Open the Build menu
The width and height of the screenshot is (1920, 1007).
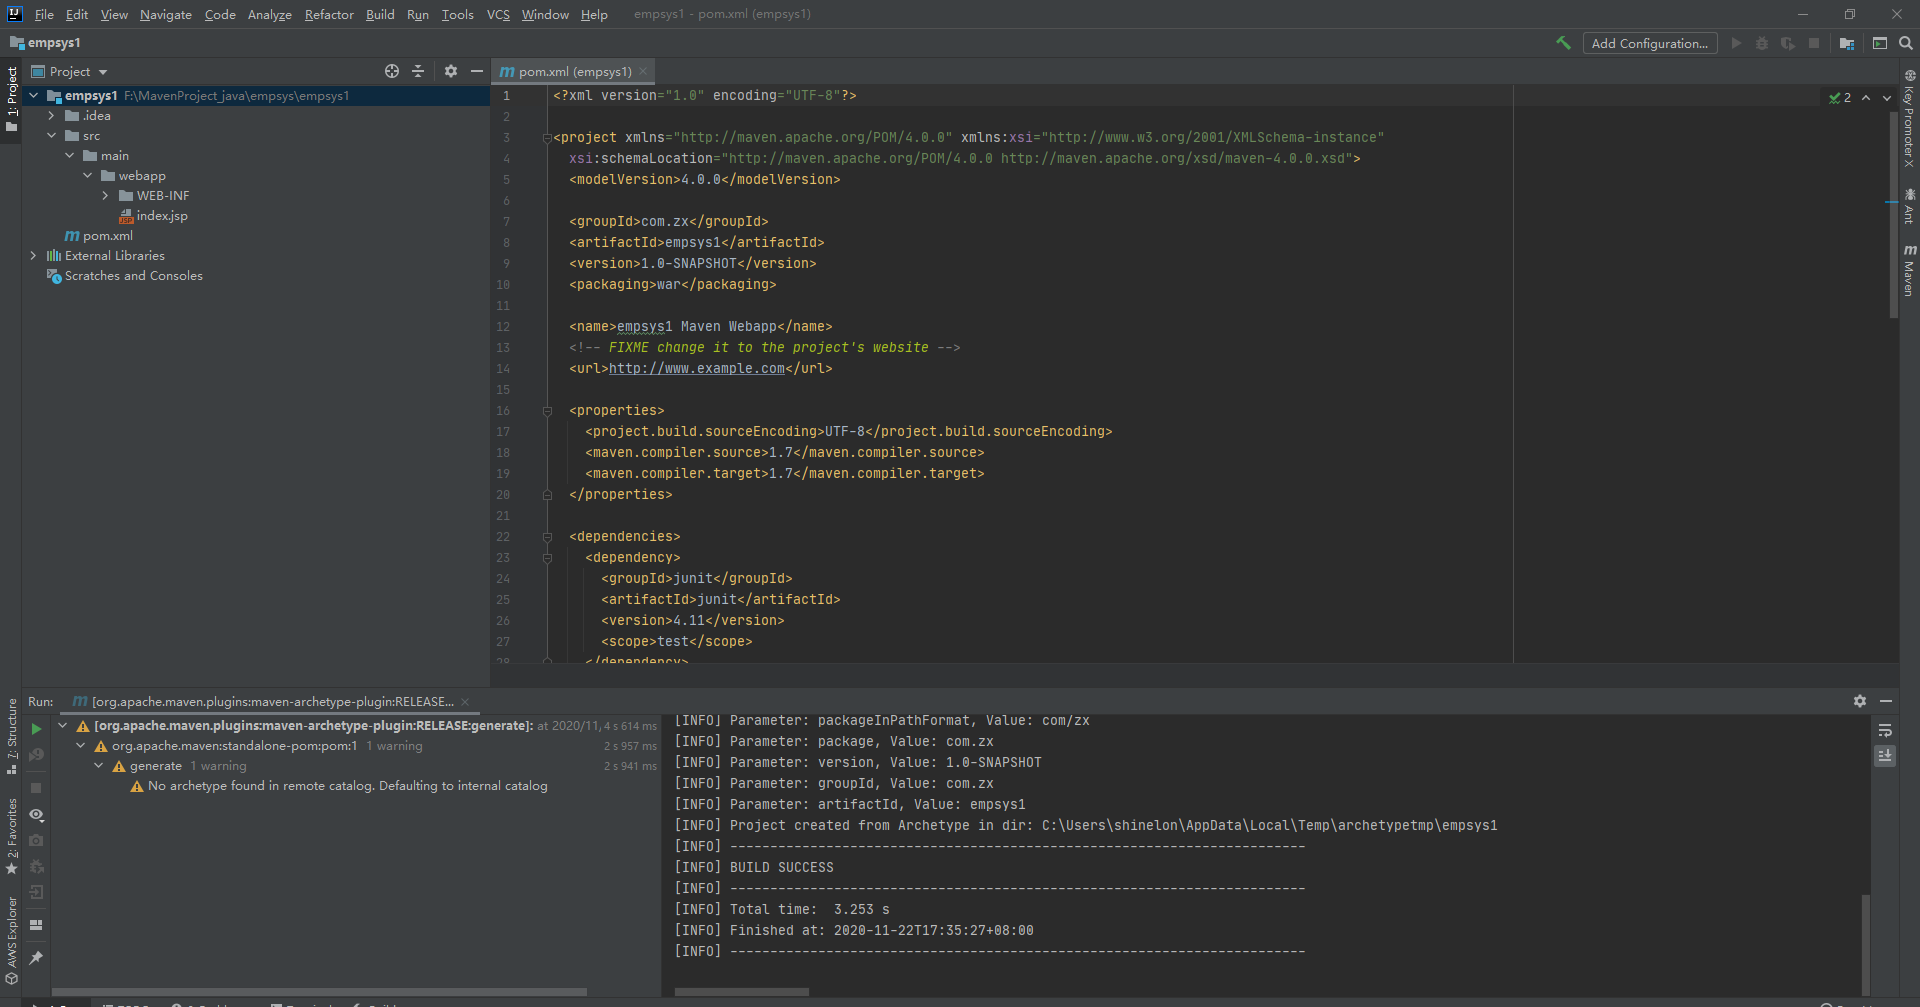tap(380, 14)
